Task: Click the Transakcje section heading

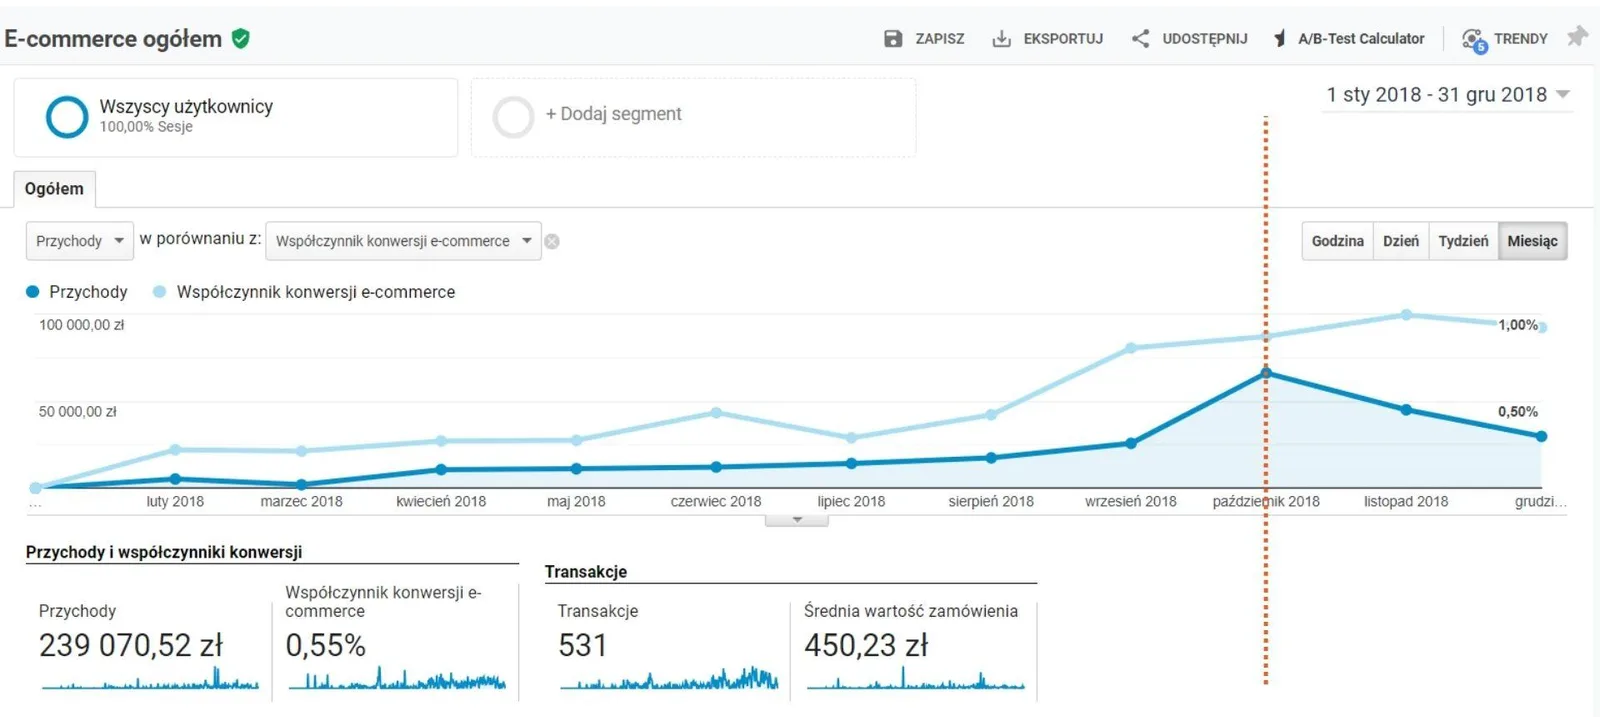Action: 586,572
